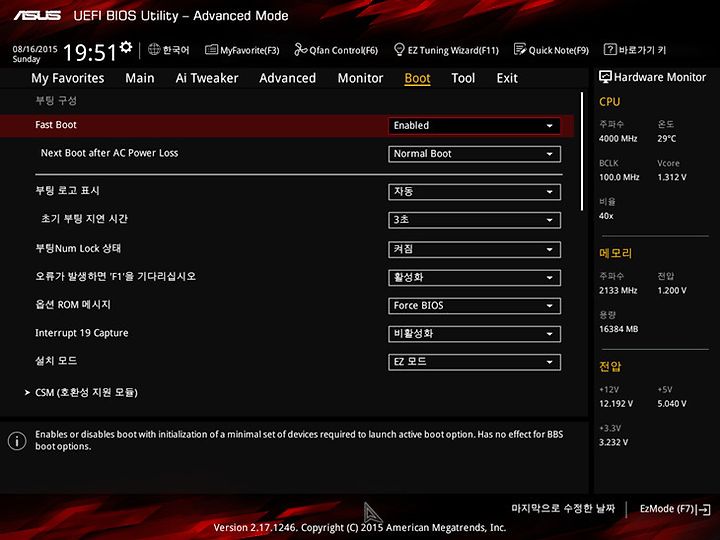Open 부팅 로고 표시 dropdown
720x540 pixels.
click(x=474, y=191)
